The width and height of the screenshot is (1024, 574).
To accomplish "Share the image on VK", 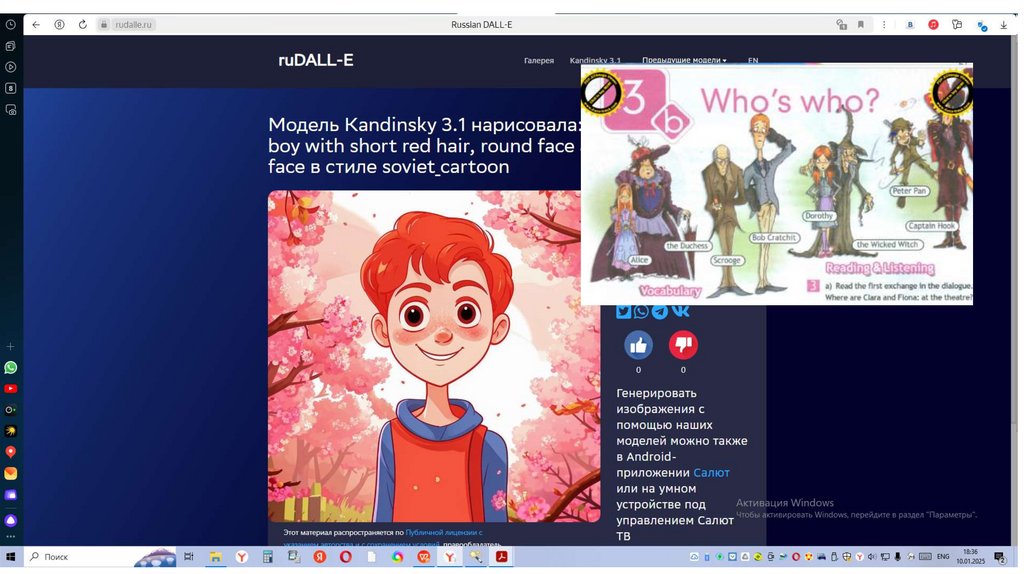I will pyautogui.click(x=681, y=311).
